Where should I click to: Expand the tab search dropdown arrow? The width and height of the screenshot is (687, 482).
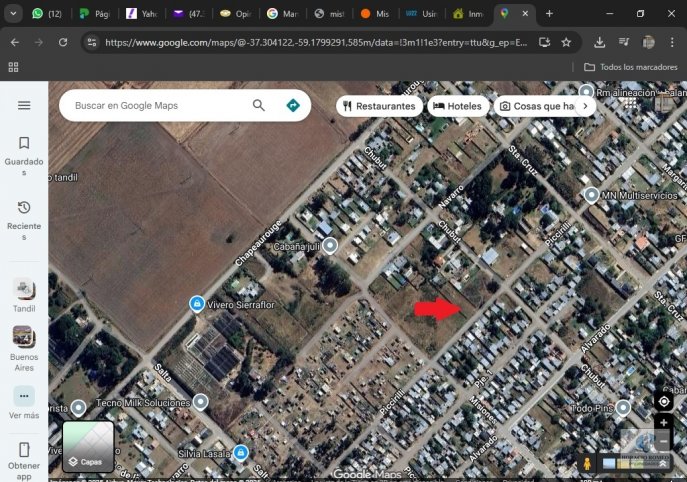coord(13,14)
